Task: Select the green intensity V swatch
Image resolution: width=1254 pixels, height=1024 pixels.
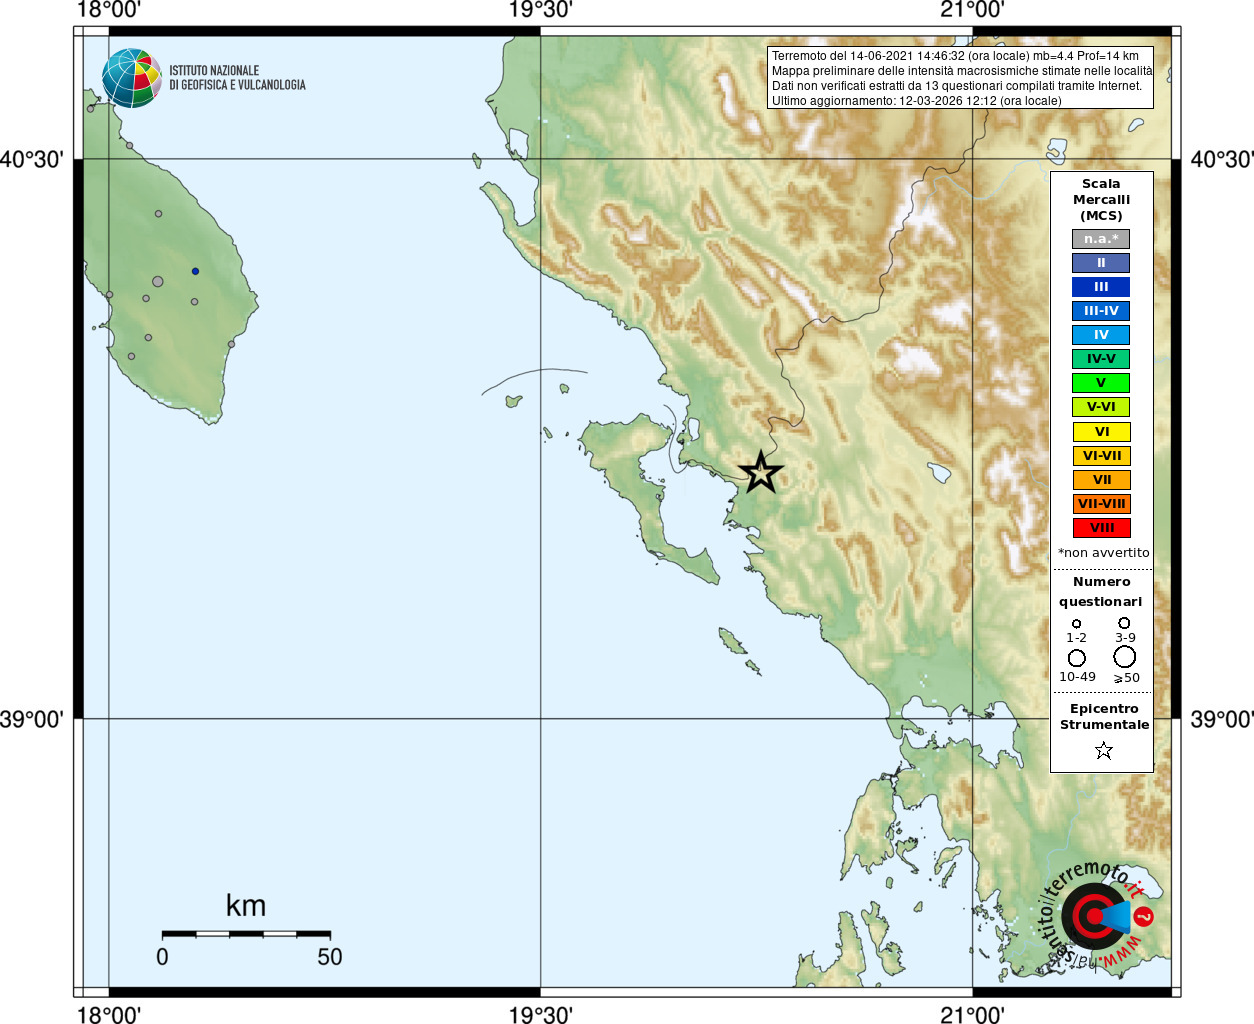Action: pyautogui.click(x=1101, y=383)
